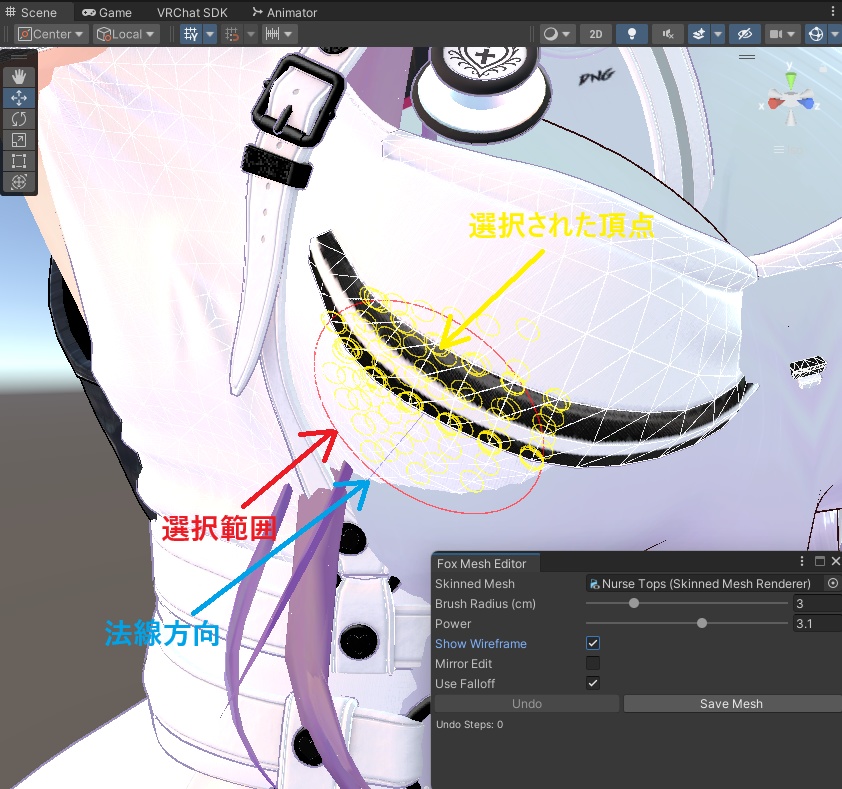This screenshot has width=842, height=789.
Task: Disable Use Falloff checkbox
Action: click(x=593, y=683)
